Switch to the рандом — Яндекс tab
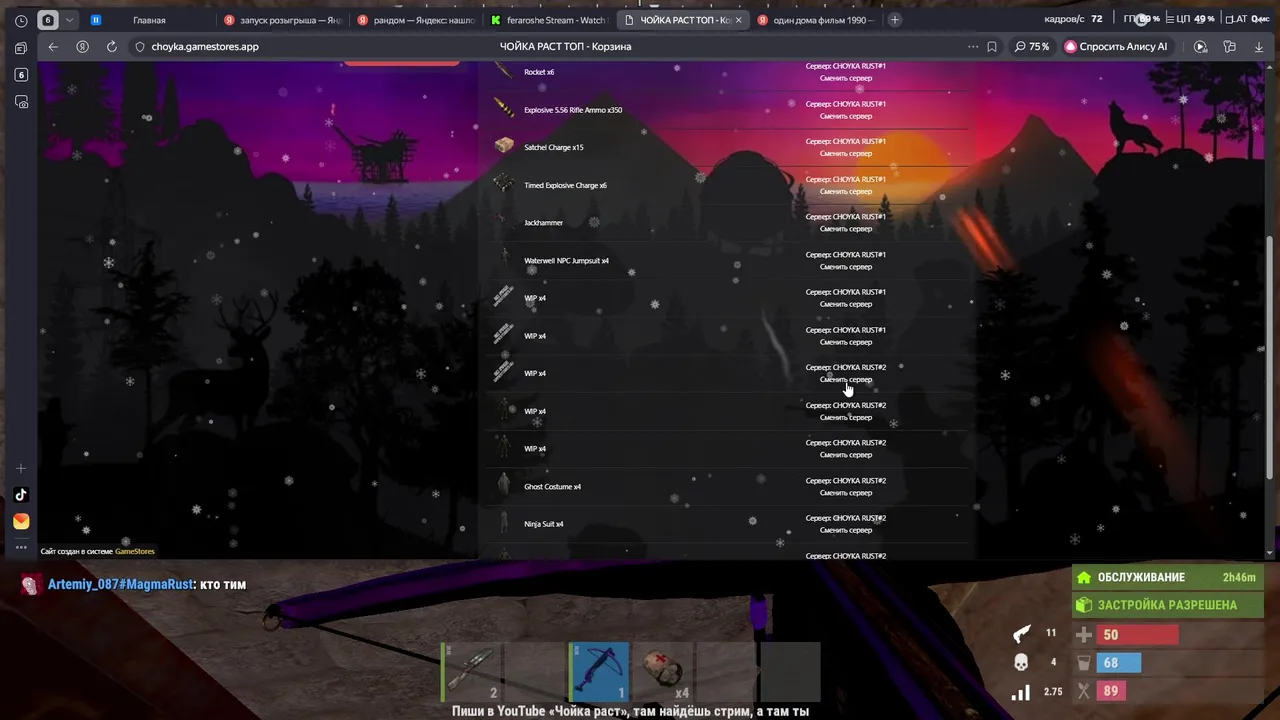This screenshot has height=720, width=1280. [x=416, y=20]
